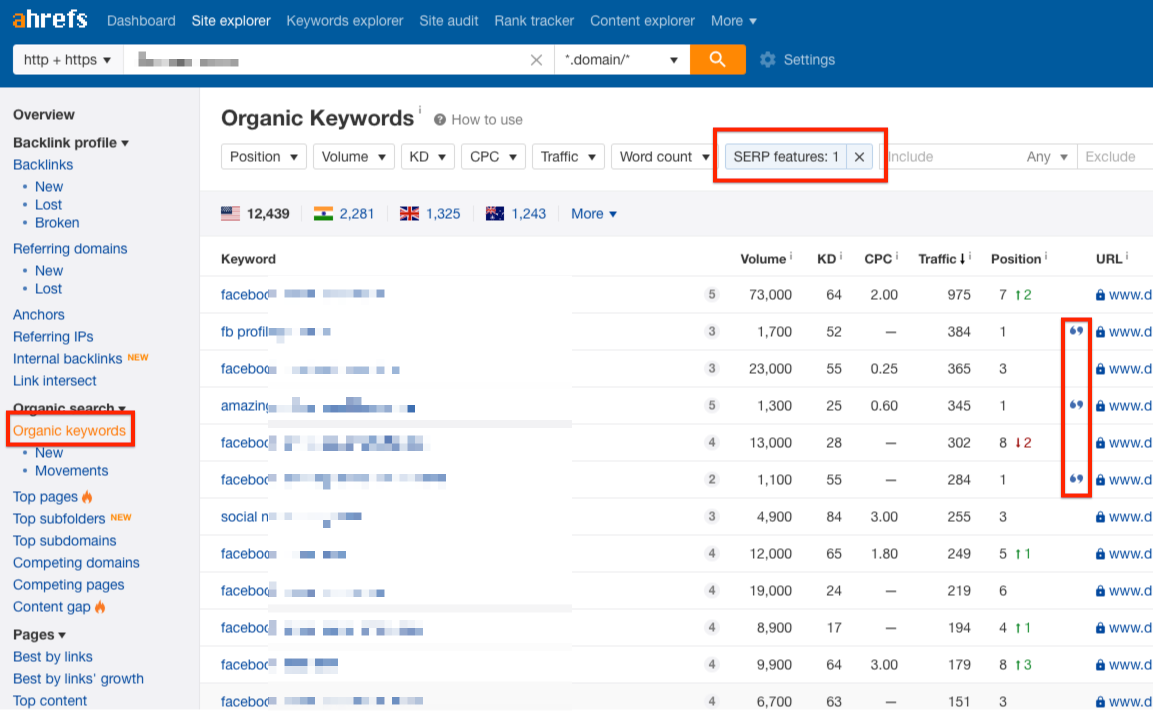Click lock icon in the 4,900 volume row
This screenshot has width=1153, height=718.
click(1100, 517)
